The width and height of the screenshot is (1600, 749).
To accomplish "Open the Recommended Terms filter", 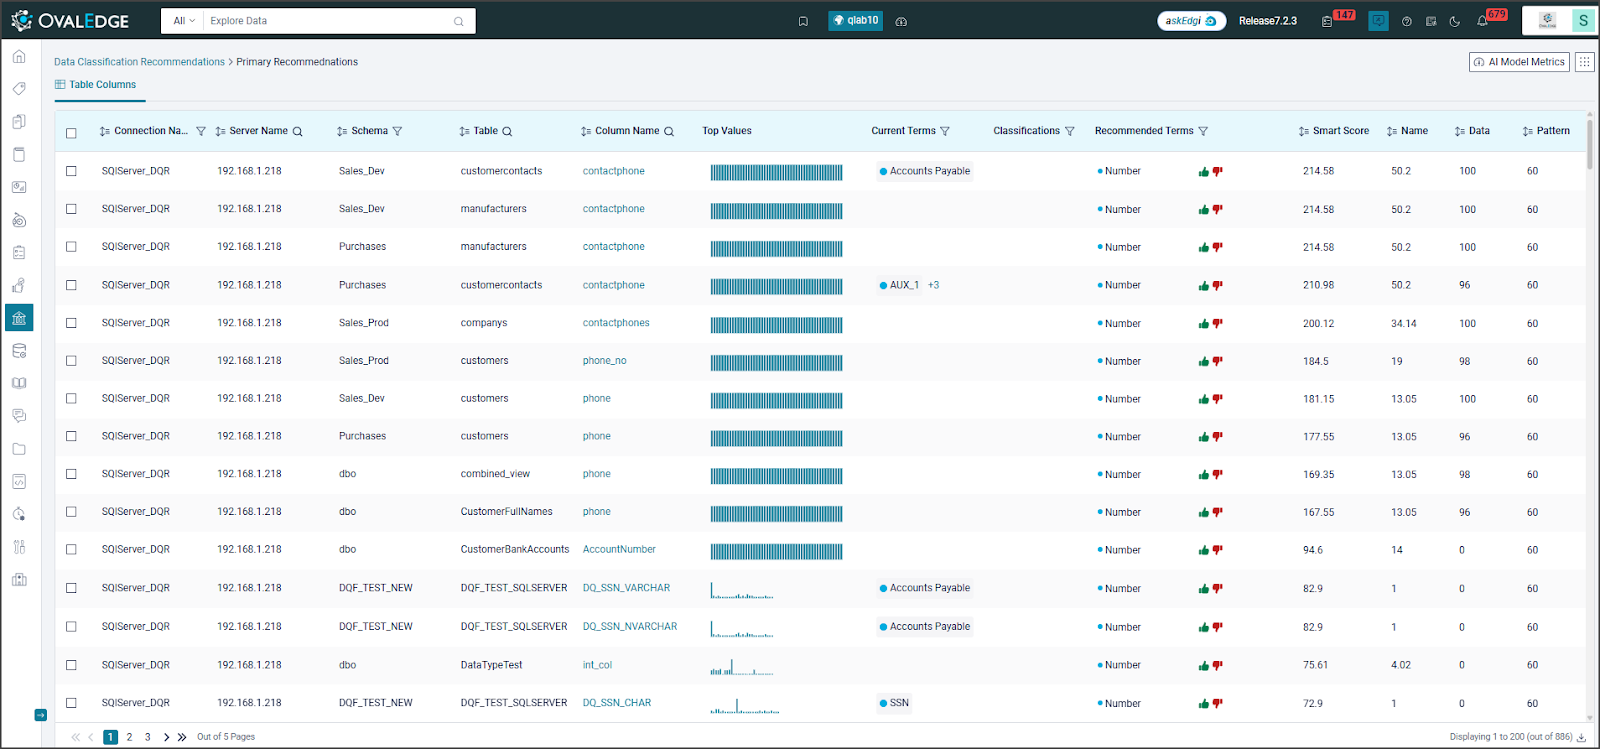I will [x=1203, y=131].
